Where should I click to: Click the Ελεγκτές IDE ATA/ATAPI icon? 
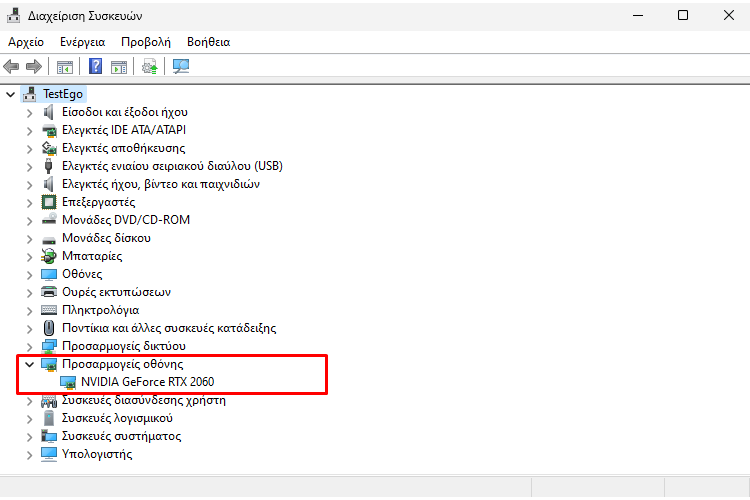click(x=49, y=130)
